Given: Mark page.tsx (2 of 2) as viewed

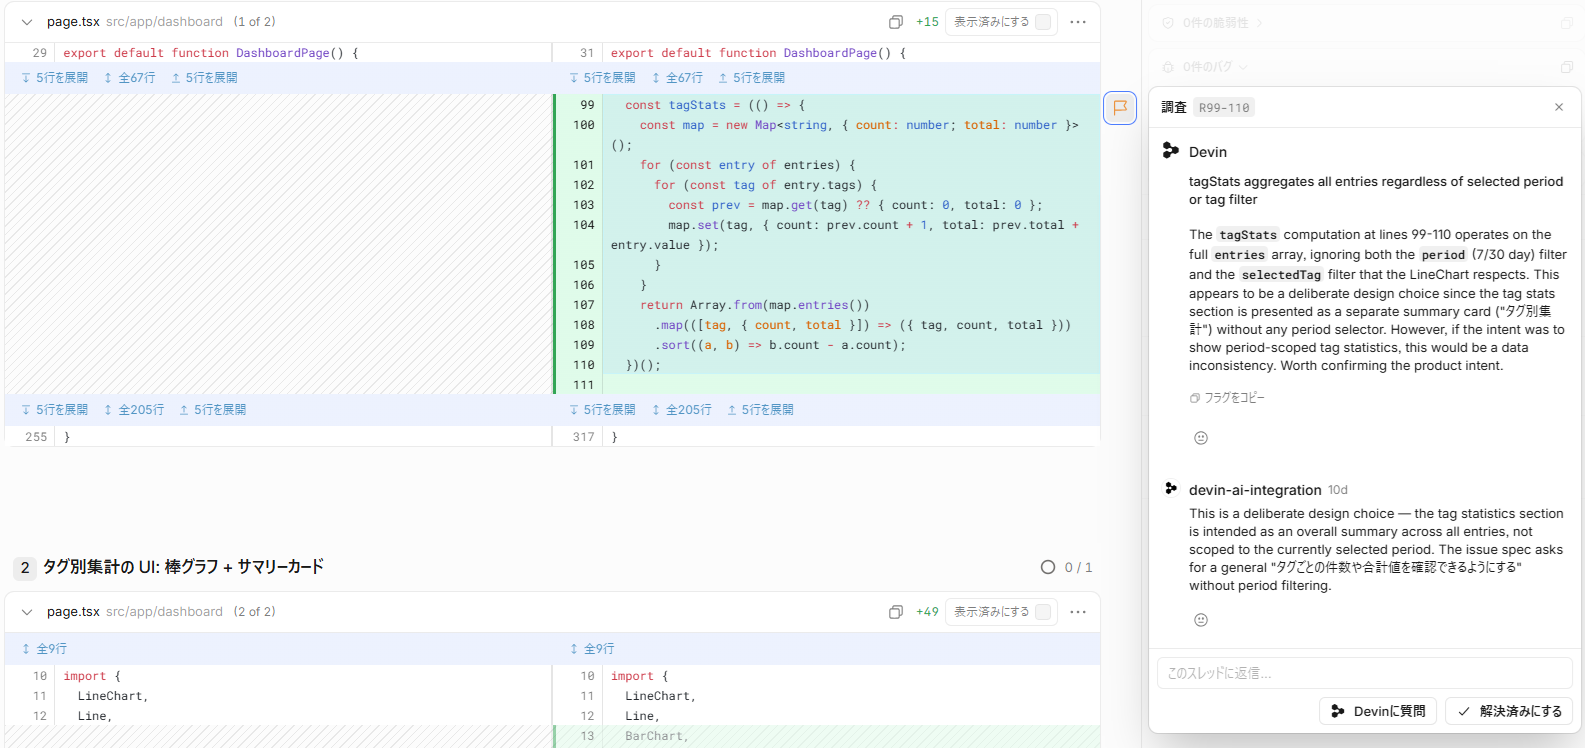Looking at the screenshot, I should pyautogui.click(x=1002, y=612).
